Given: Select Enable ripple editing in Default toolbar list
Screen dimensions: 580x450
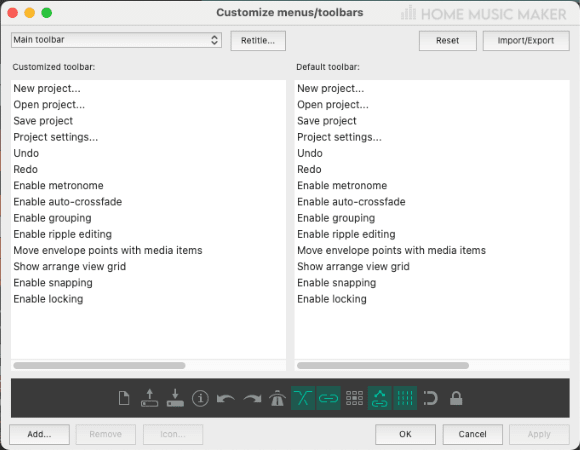Looking at the screenshot, I should pyautogui.click(x=432, y=234).
